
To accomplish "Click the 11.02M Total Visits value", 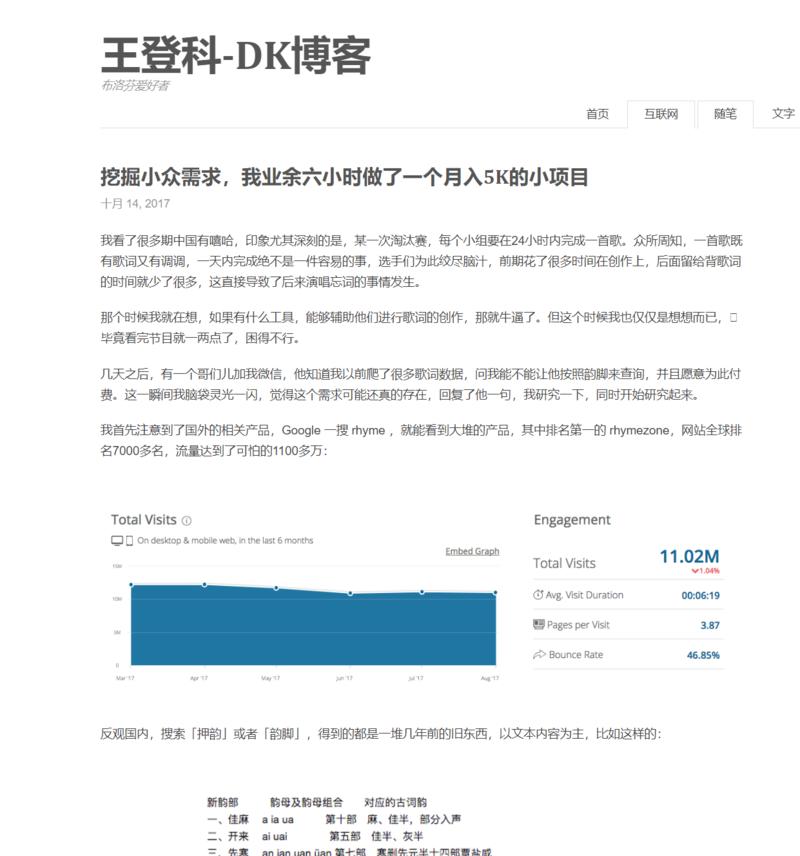I will pos(690,555).
